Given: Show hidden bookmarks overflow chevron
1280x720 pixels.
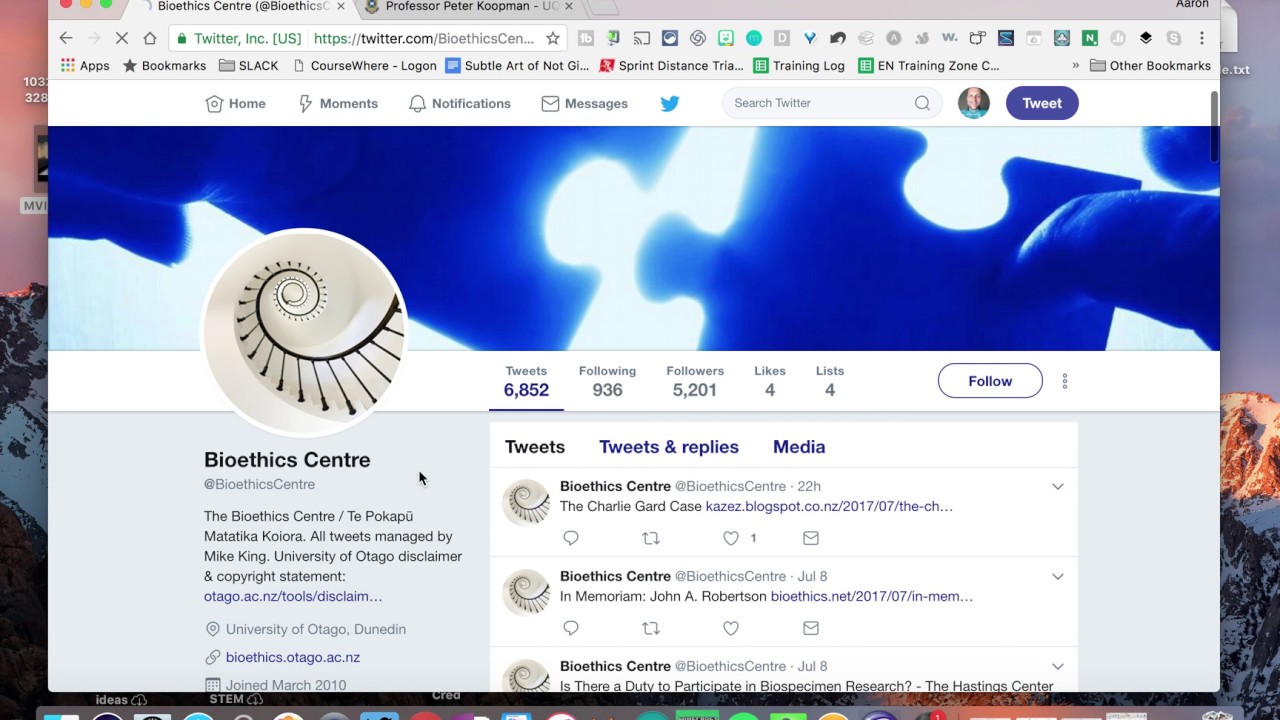Looking at the screenshot, I should 1076,66.
